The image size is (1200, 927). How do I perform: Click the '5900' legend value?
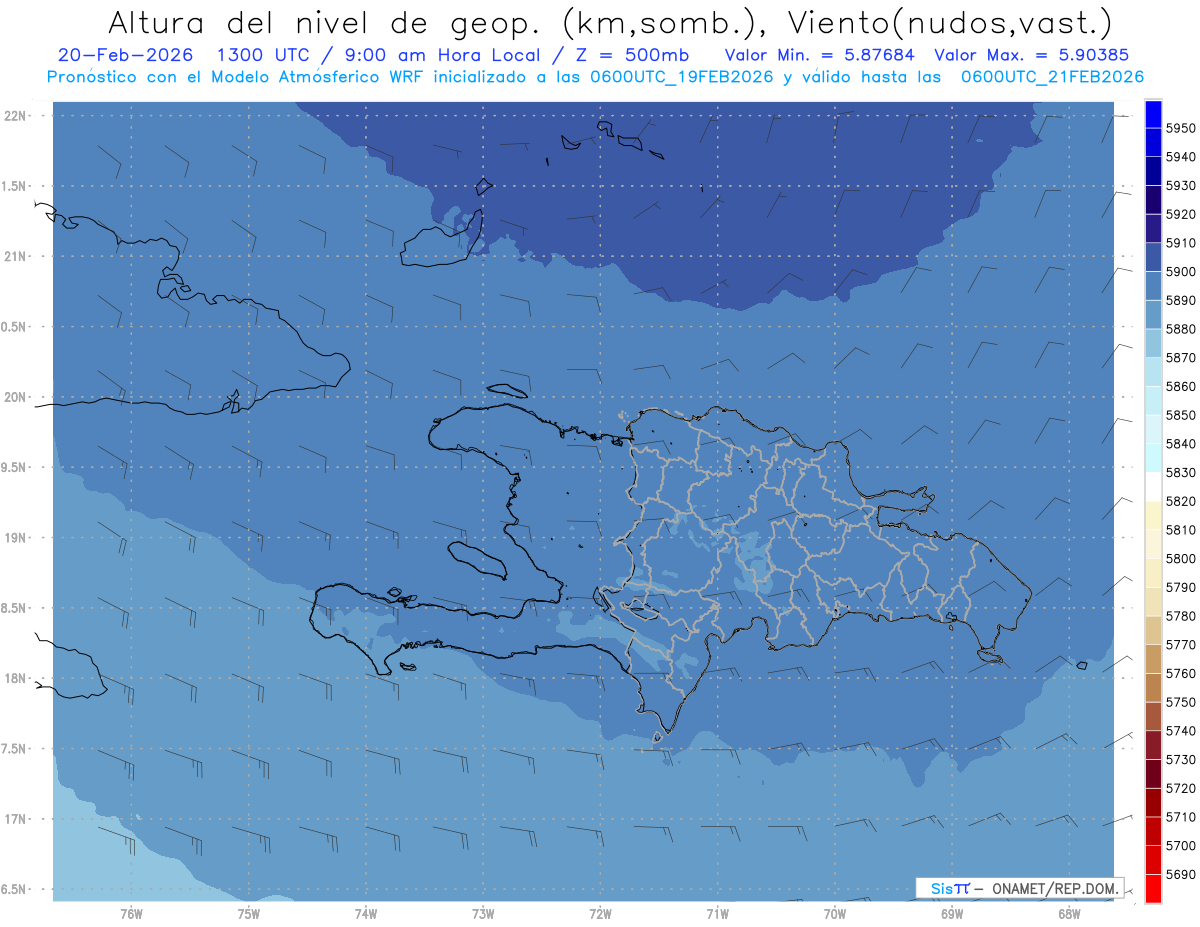tap(1180, 272)
